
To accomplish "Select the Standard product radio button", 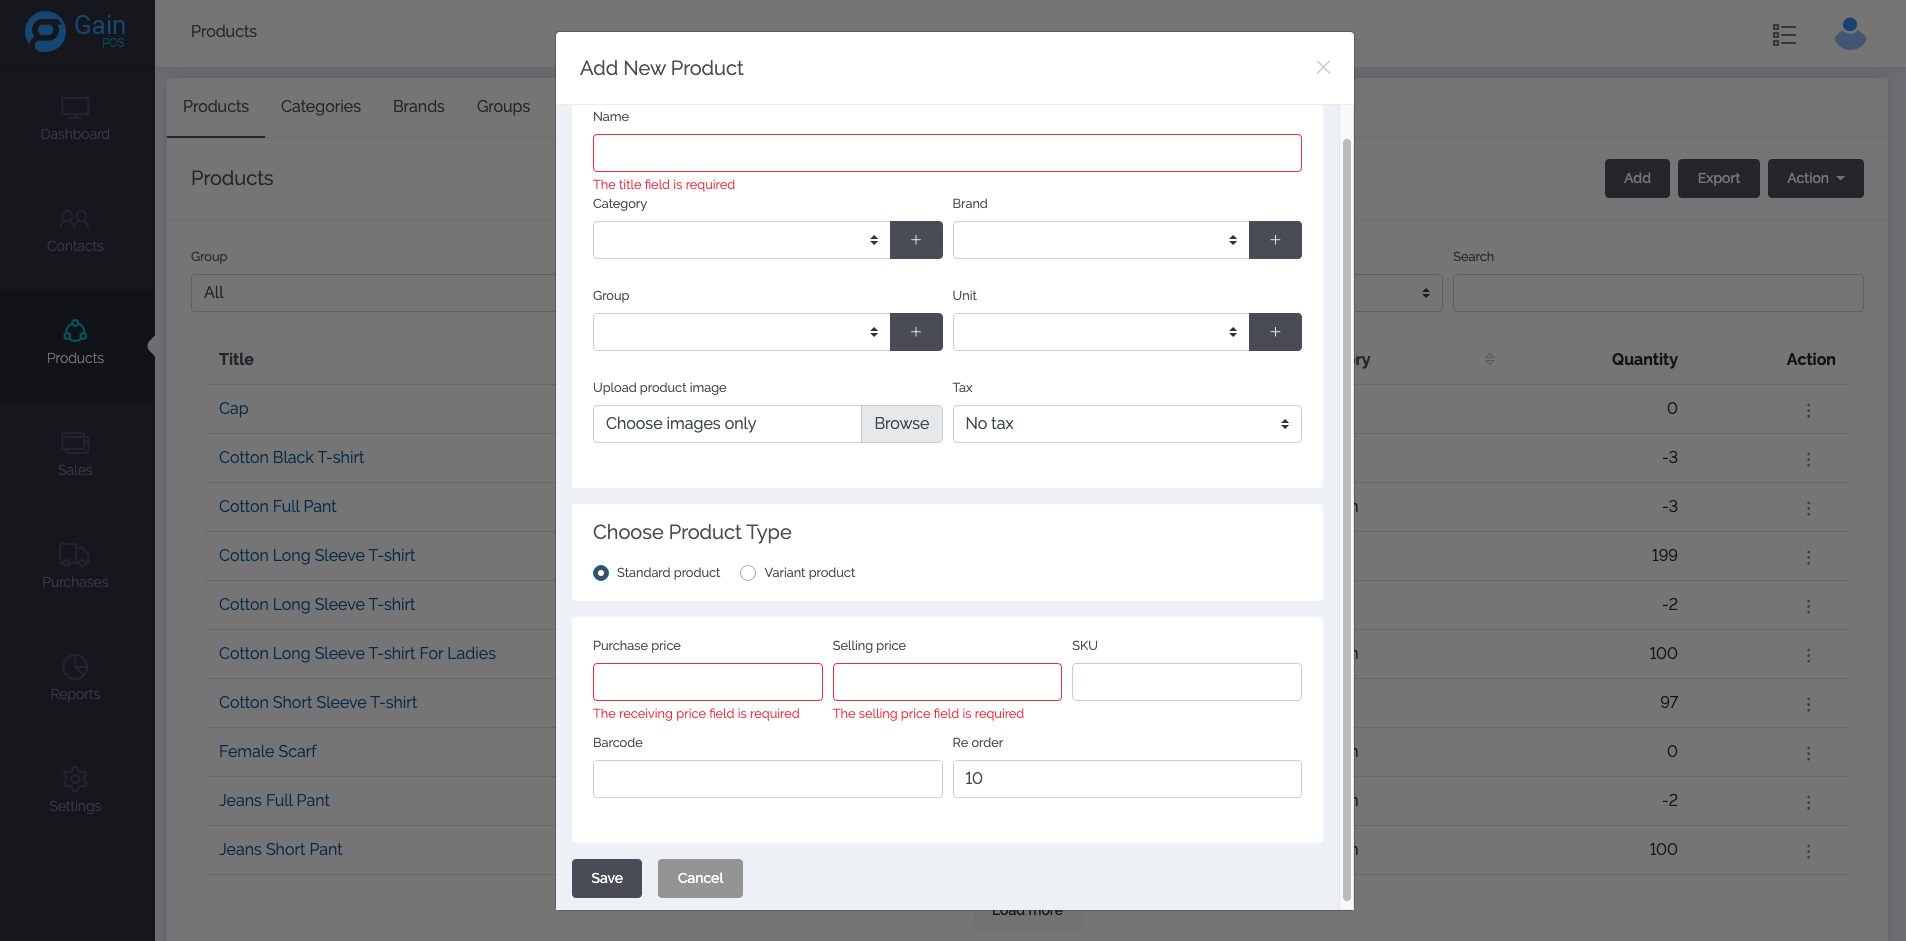I will coord(601,573).
